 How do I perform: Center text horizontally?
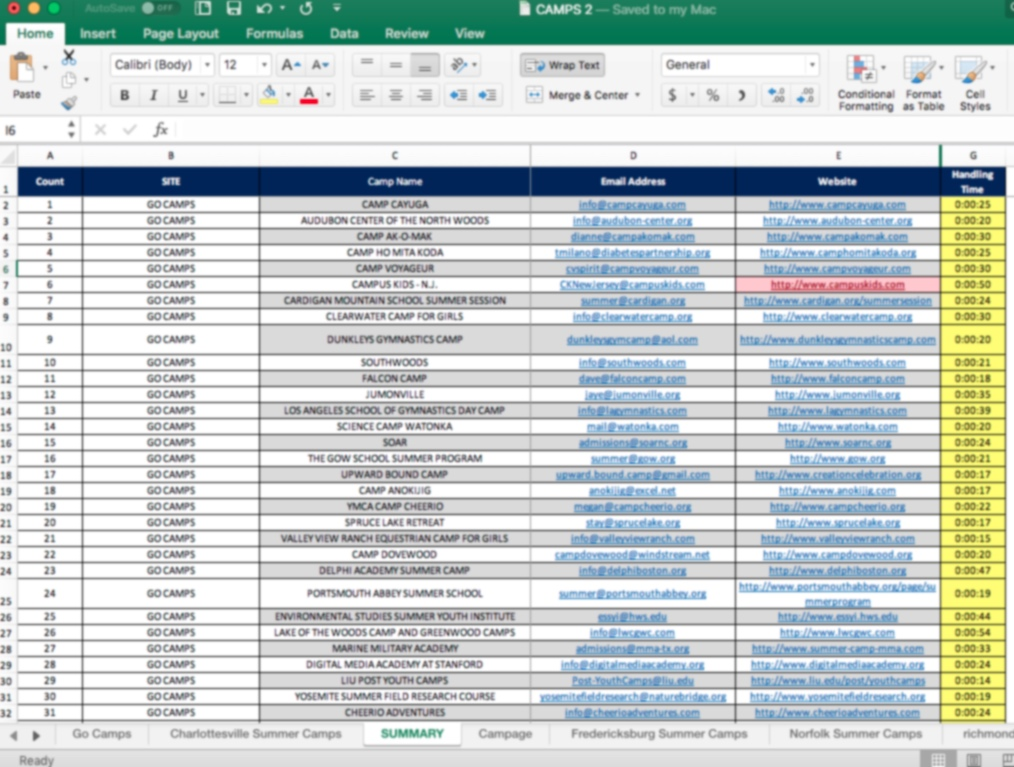[x=396, y=96]
